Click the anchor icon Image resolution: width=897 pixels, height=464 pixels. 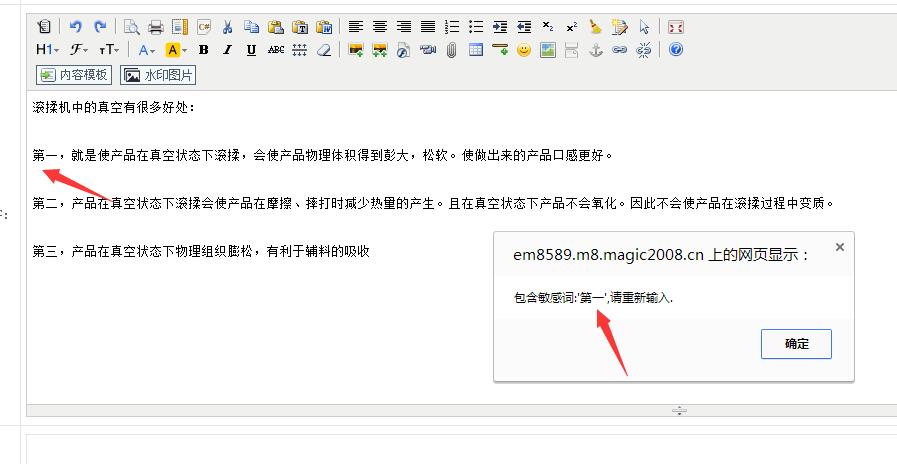pos(596,49)
